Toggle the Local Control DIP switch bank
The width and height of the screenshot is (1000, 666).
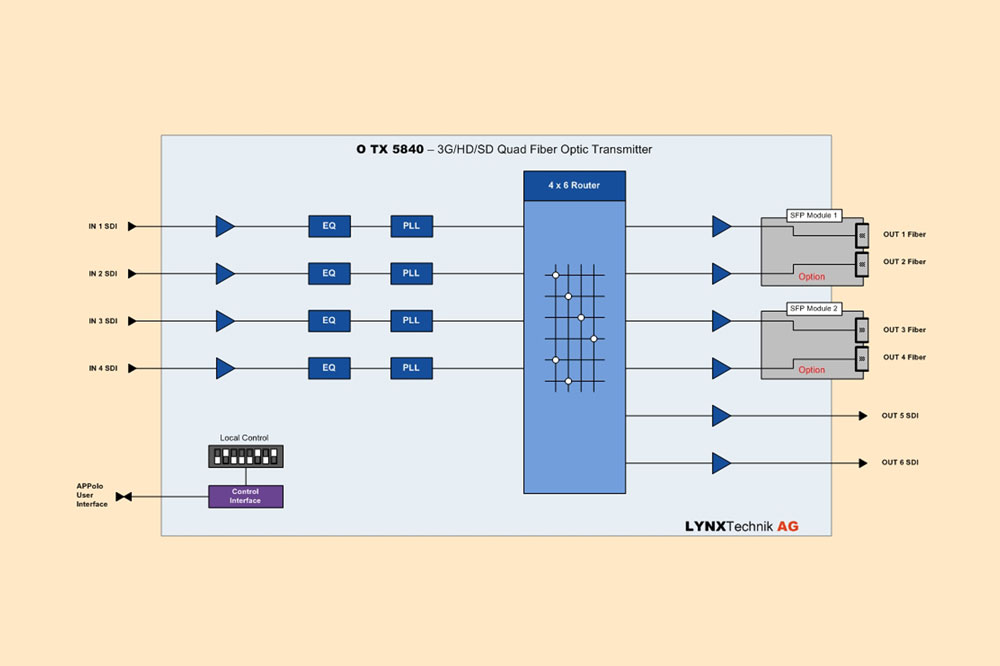[246, 456]
